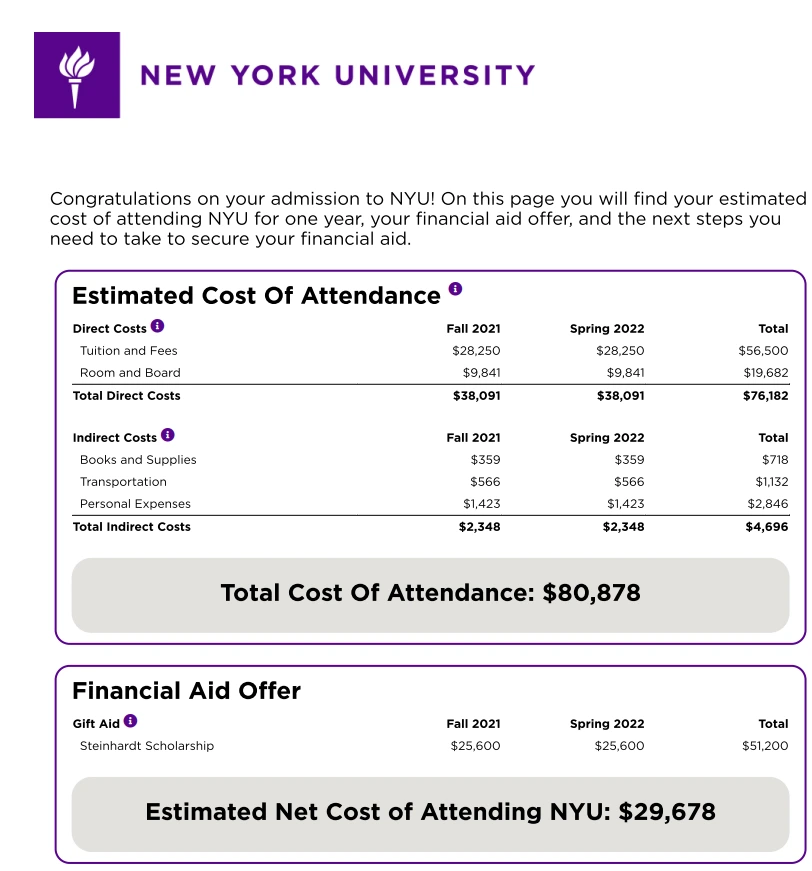This screenshot has height=871, width=812.
Task: Click the Total Direct Costs amount $76,182
Action: pos(765,396)
